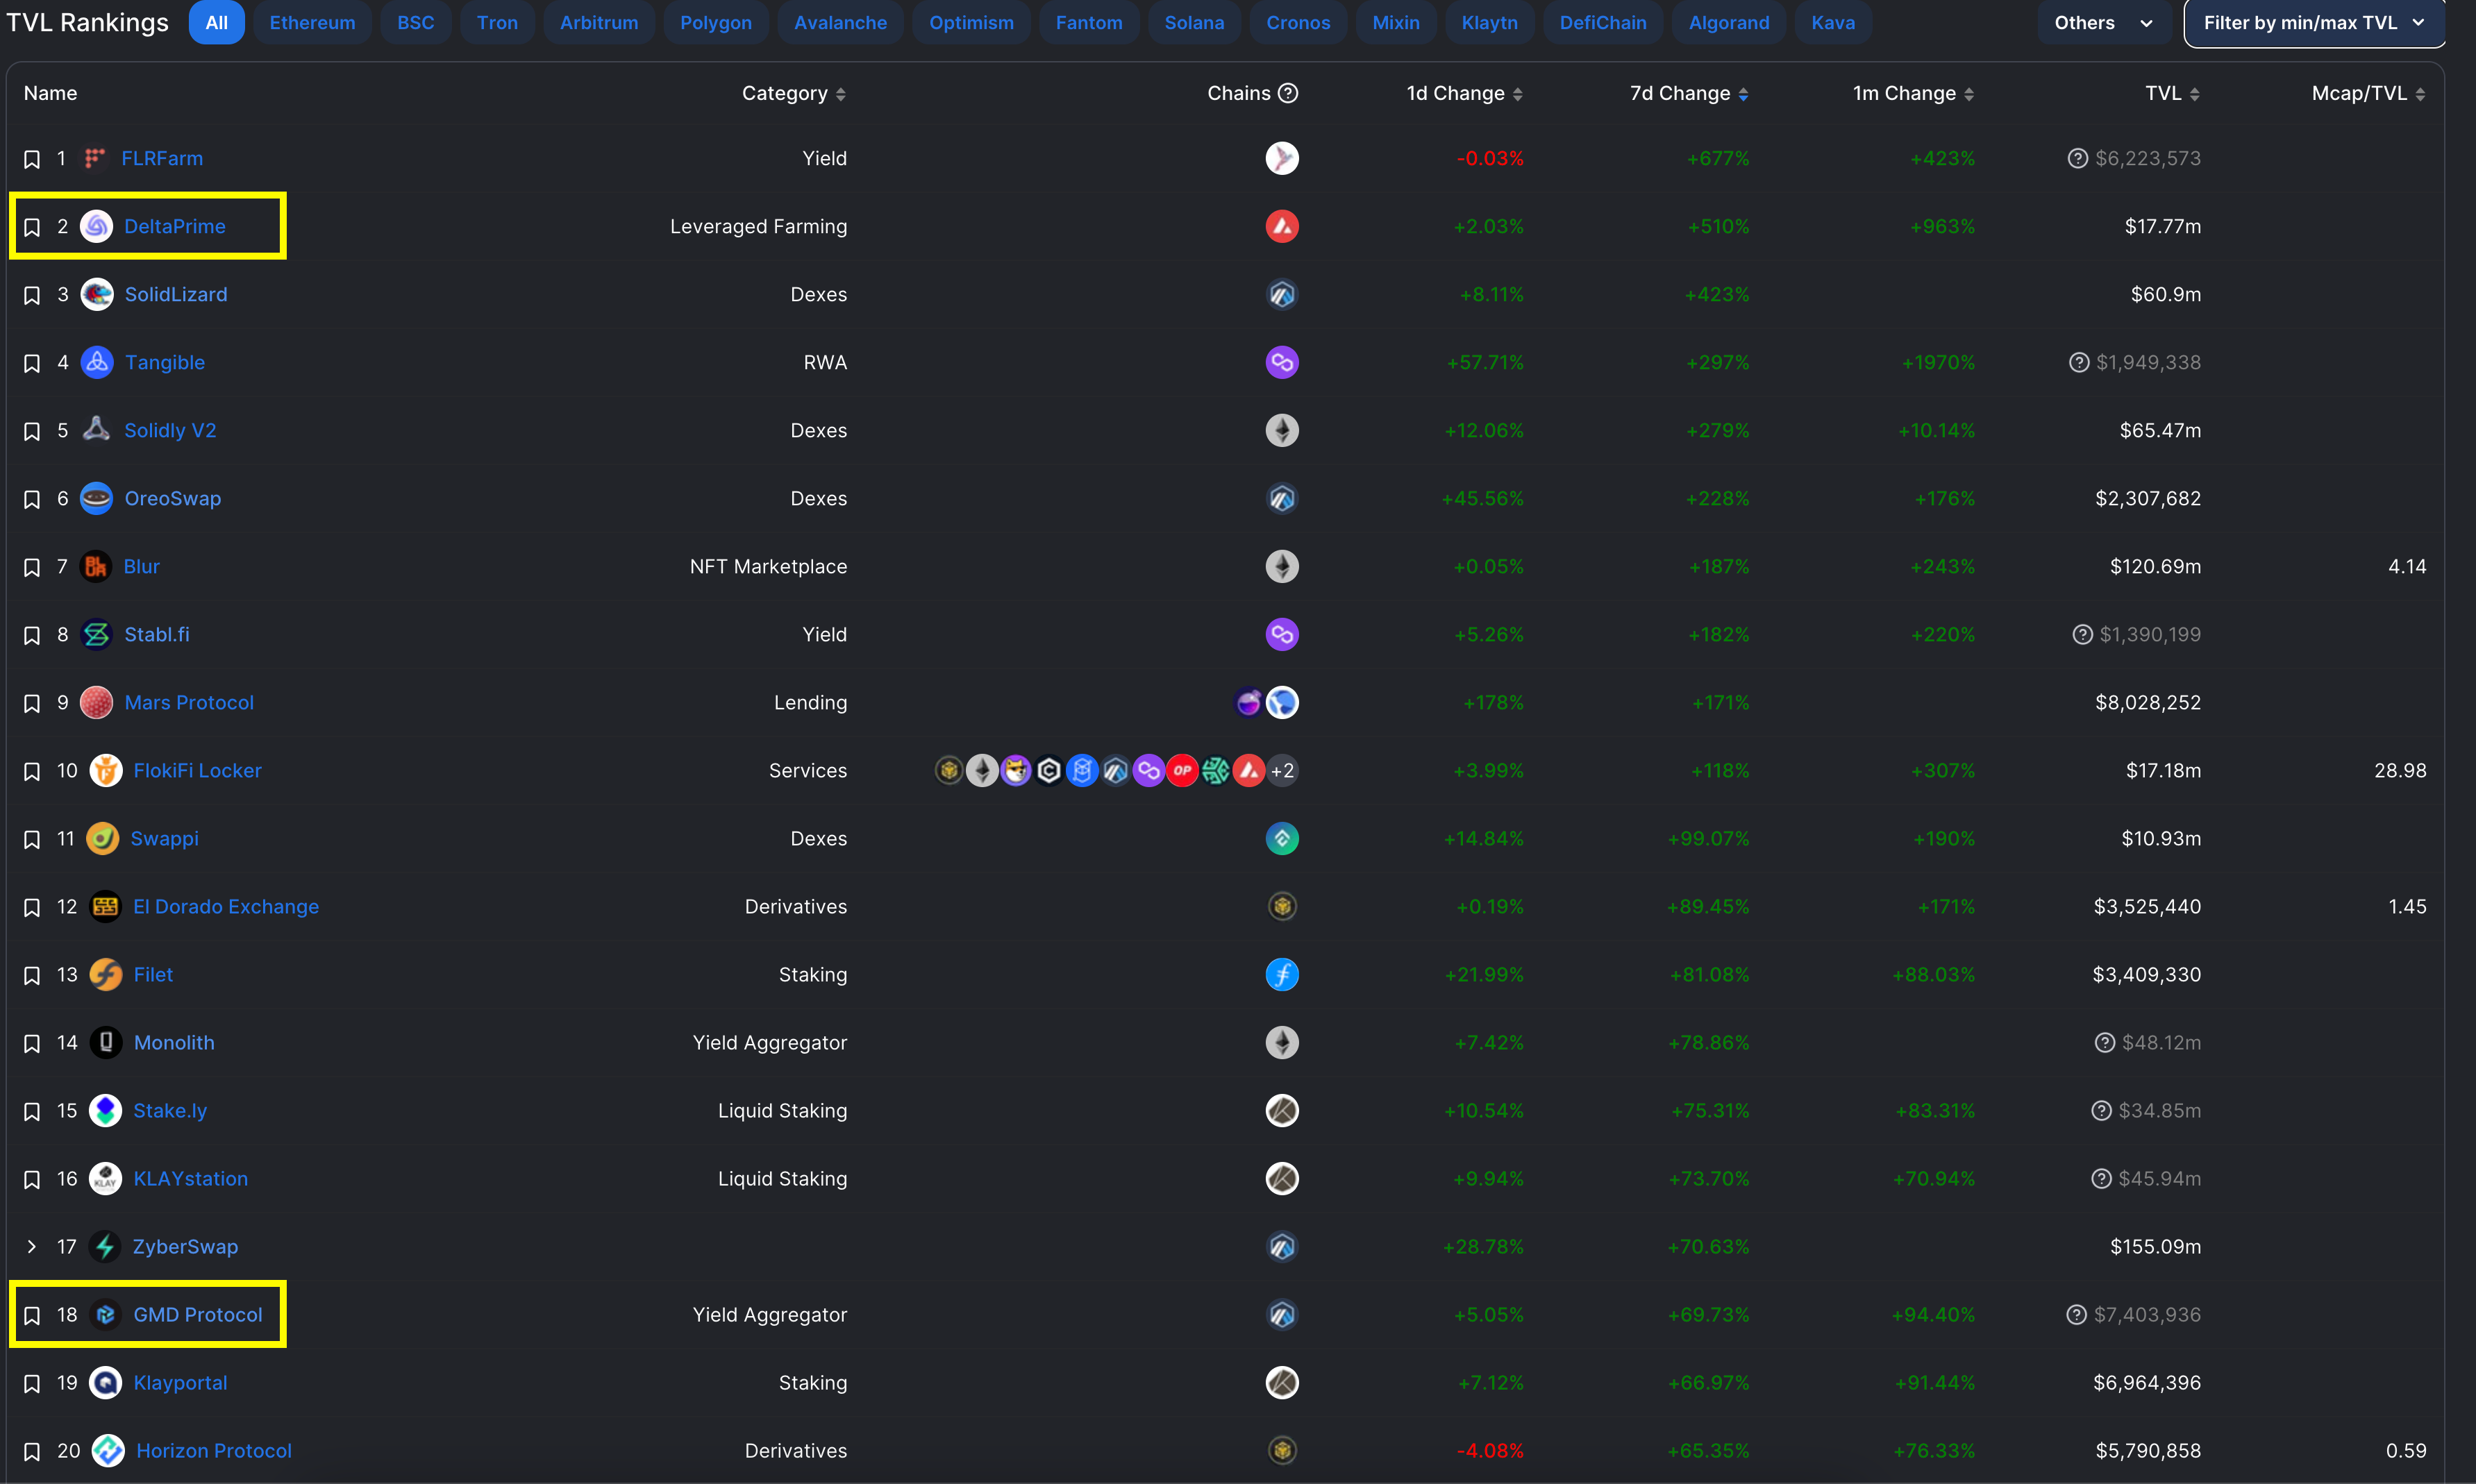Bookmark the FLRFarm protocol

[x=32, y=159]
